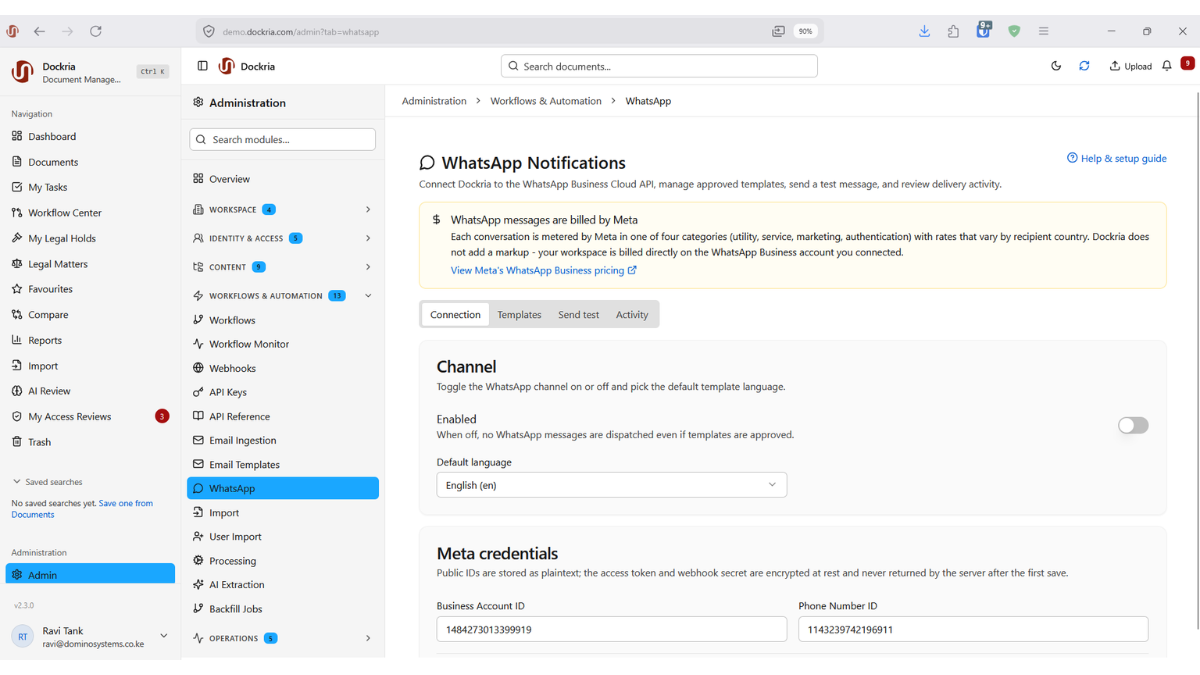This screenshot has height=675, width=1200.
Task: Open View Meta's WhatsApp Business pricing link
Action: [544, 270]
